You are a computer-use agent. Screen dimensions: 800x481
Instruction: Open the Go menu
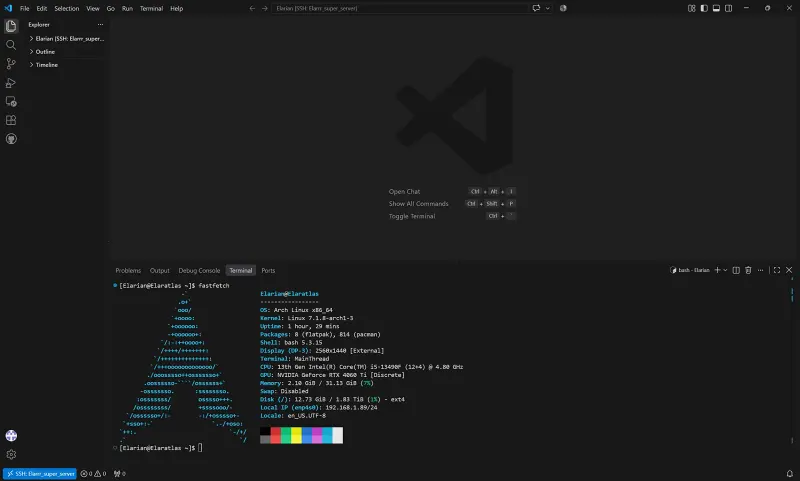(x=111, y=8)
